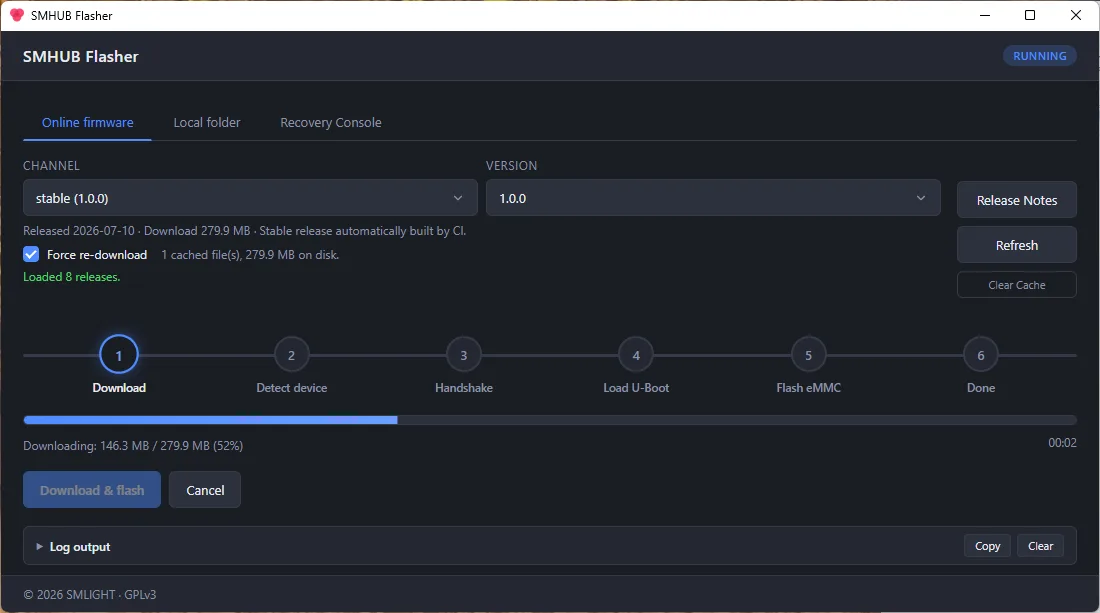Image resolution: width=1100 pixels, height=613 pixels.
Task: Uncheck the Force re-download checkbox
Action: [31, 255]
